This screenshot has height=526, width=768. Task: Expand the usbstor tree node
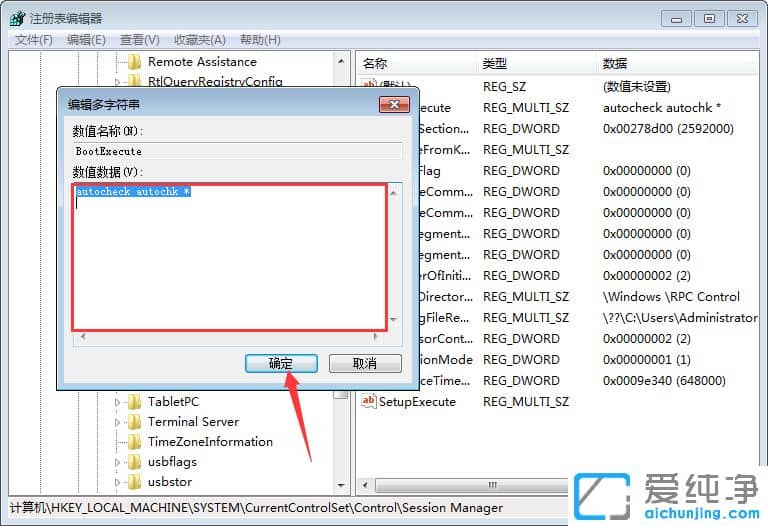pos(117,482)
